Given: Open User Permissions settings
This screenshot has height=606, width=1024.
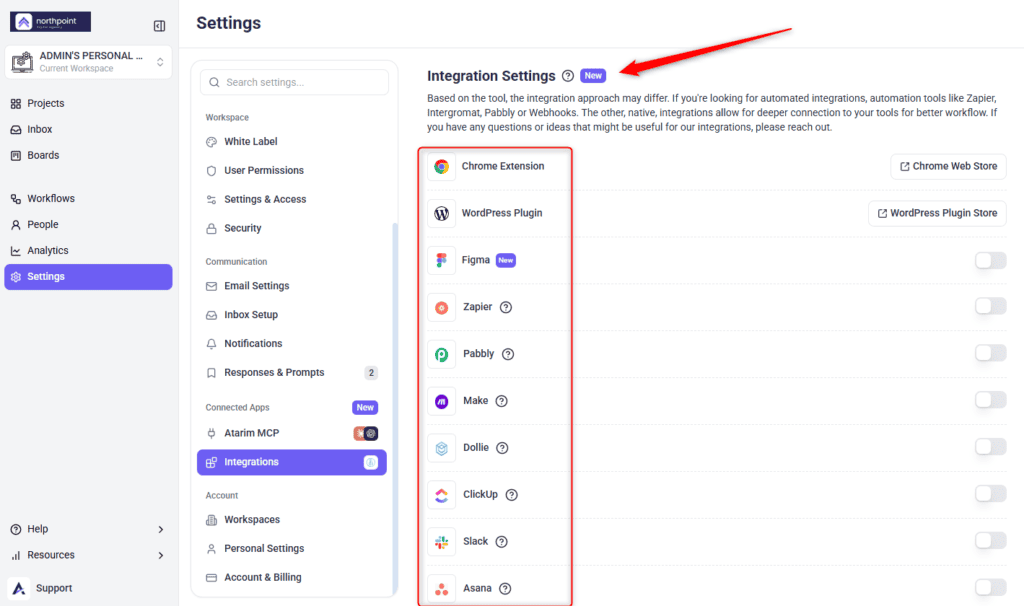Looking at the screenshot, I should coord(292,170).
